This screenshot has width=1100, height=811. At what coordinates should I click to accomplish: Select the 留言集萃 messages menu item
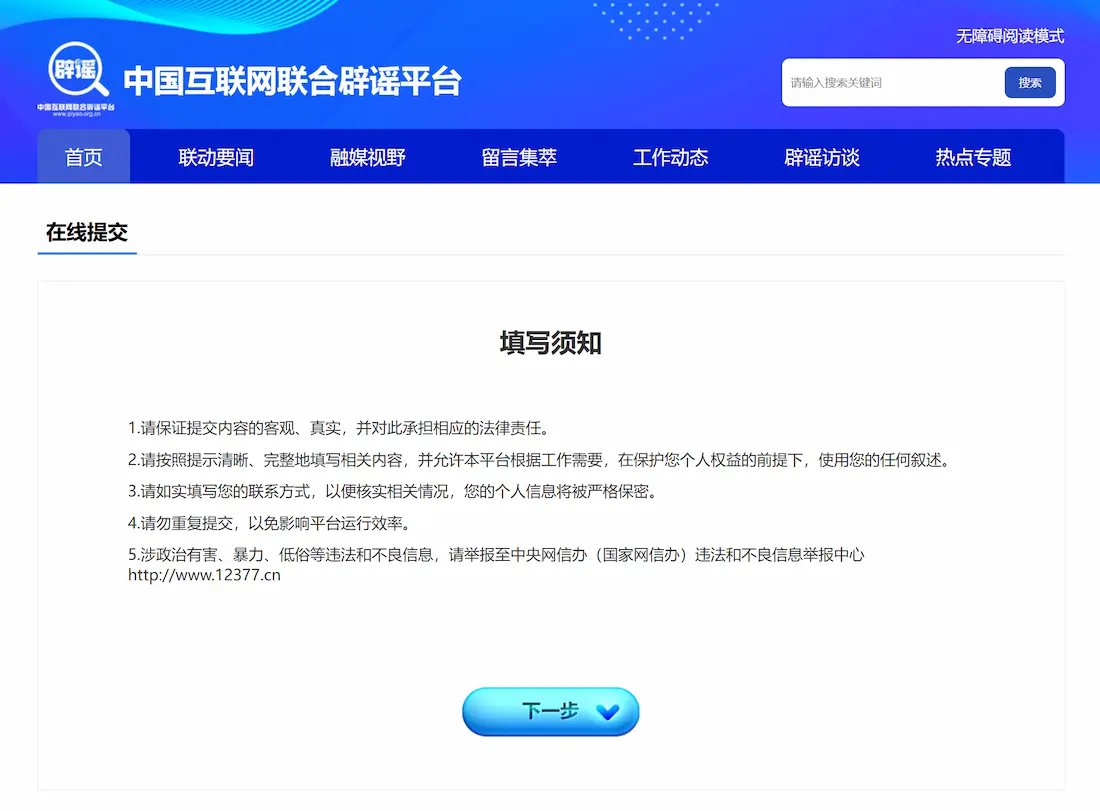518,156
